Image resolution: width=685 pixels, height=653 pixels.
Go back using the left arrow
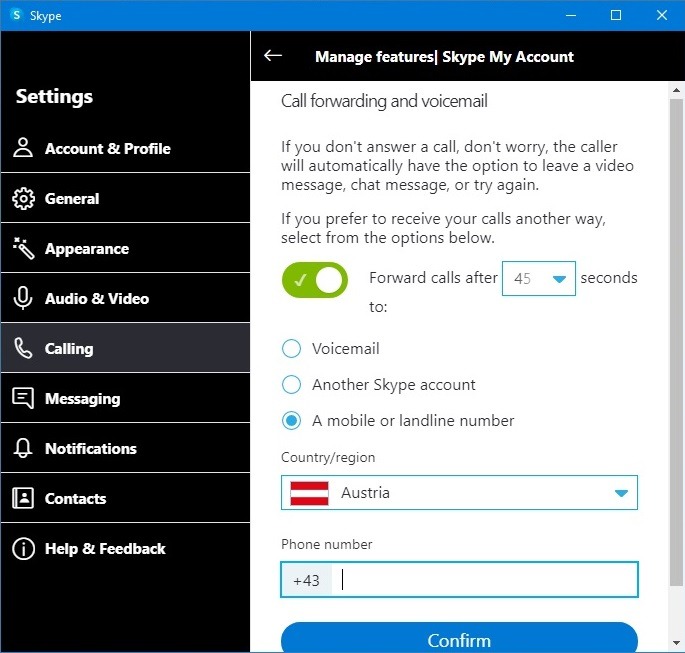click(x=273, y=55)
